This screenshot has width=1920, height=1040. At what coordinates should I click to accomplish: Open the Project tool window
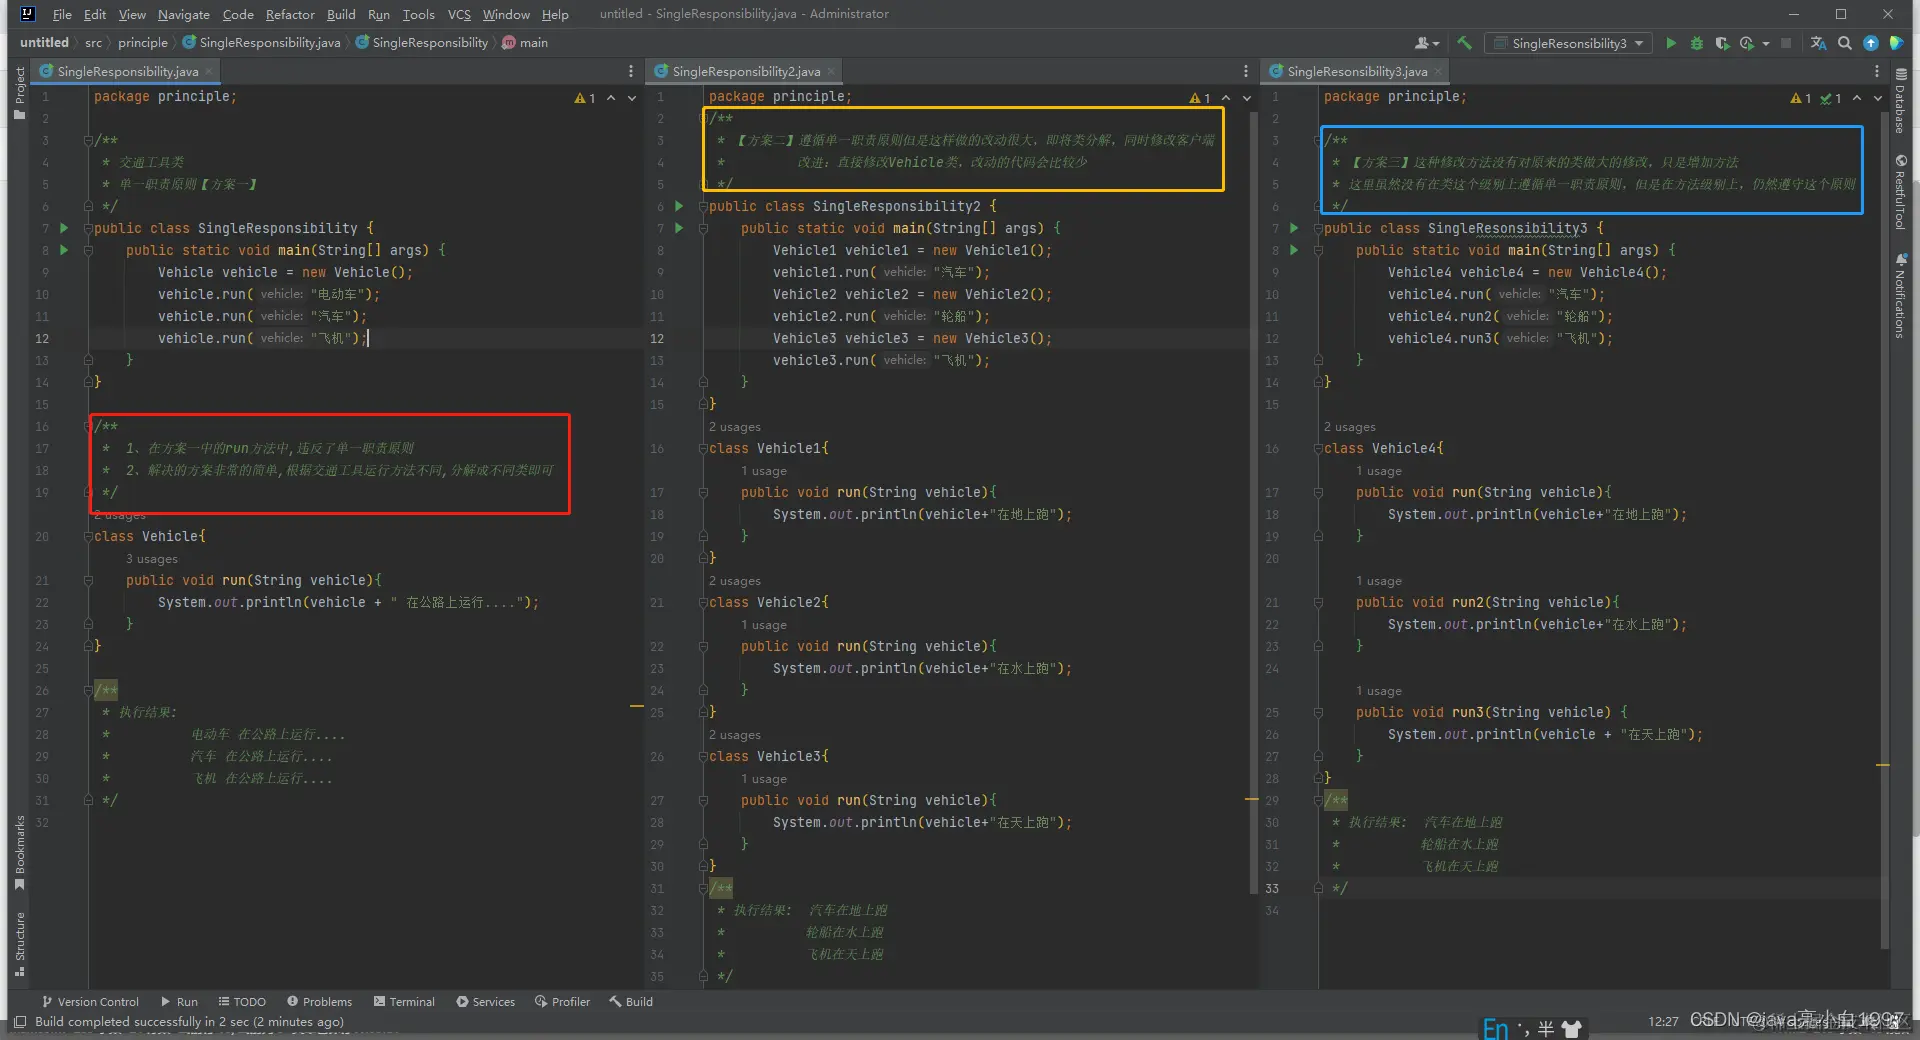click(x=19, y=93)
